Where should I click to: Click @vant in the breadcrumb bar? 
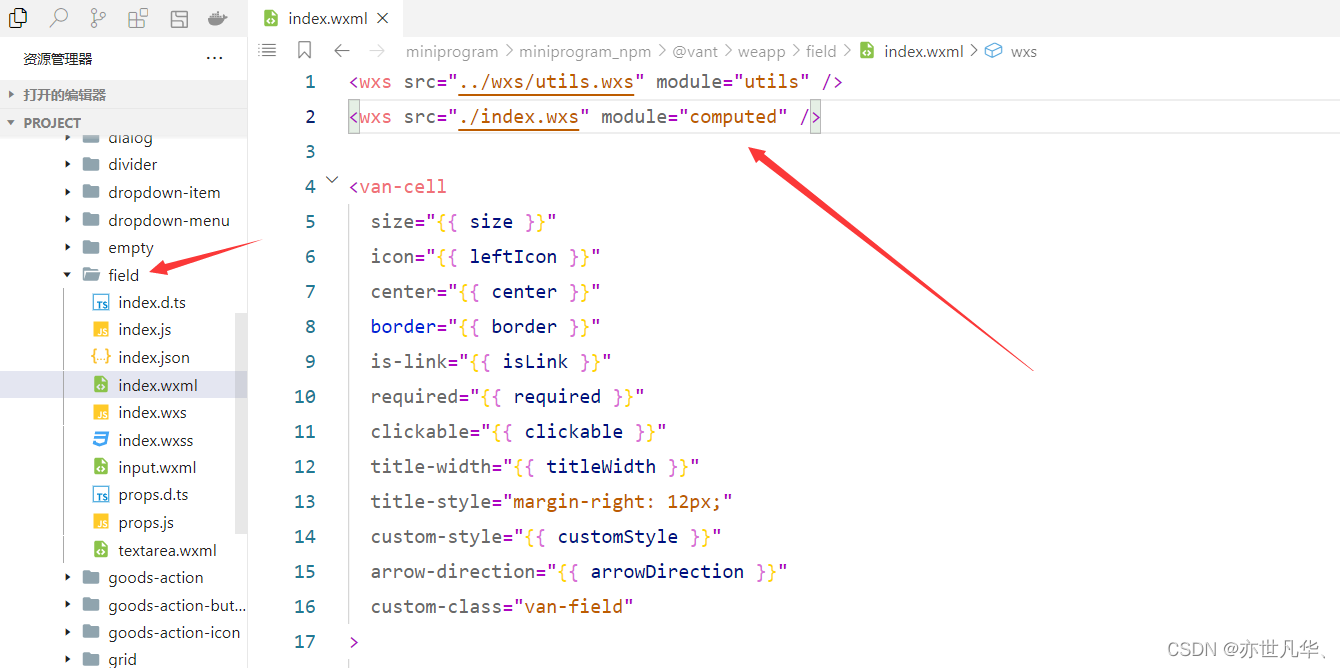pos(696,51)
